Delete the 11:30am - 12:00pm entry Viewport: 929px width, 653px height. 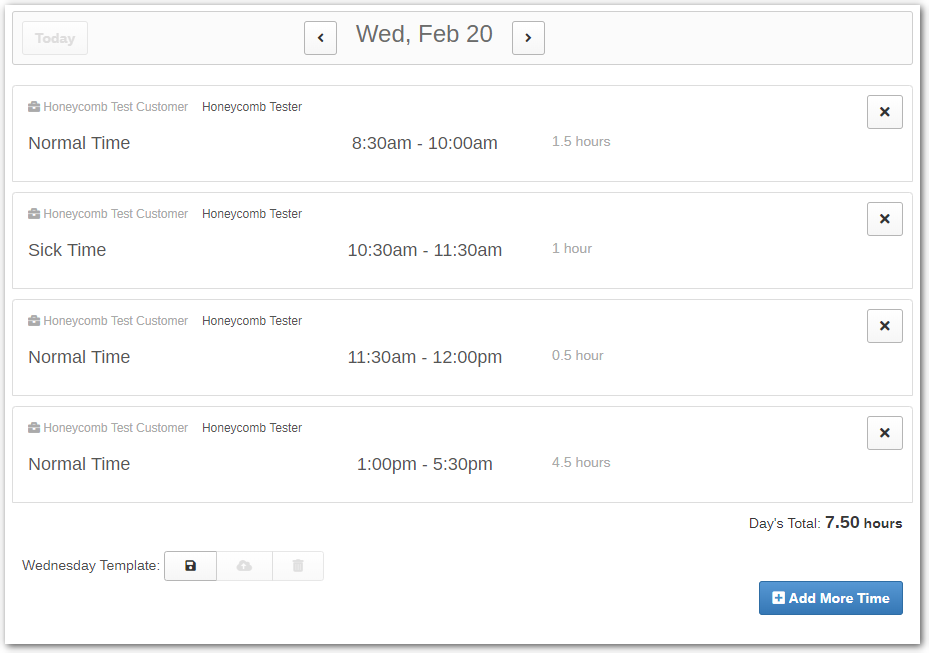pyautogui.click(x=884, y=326)
